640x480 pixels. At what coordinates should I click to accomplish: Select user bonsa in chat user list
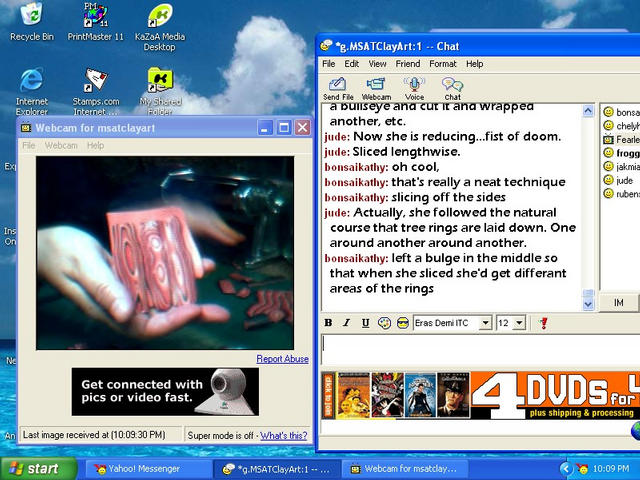621,112
